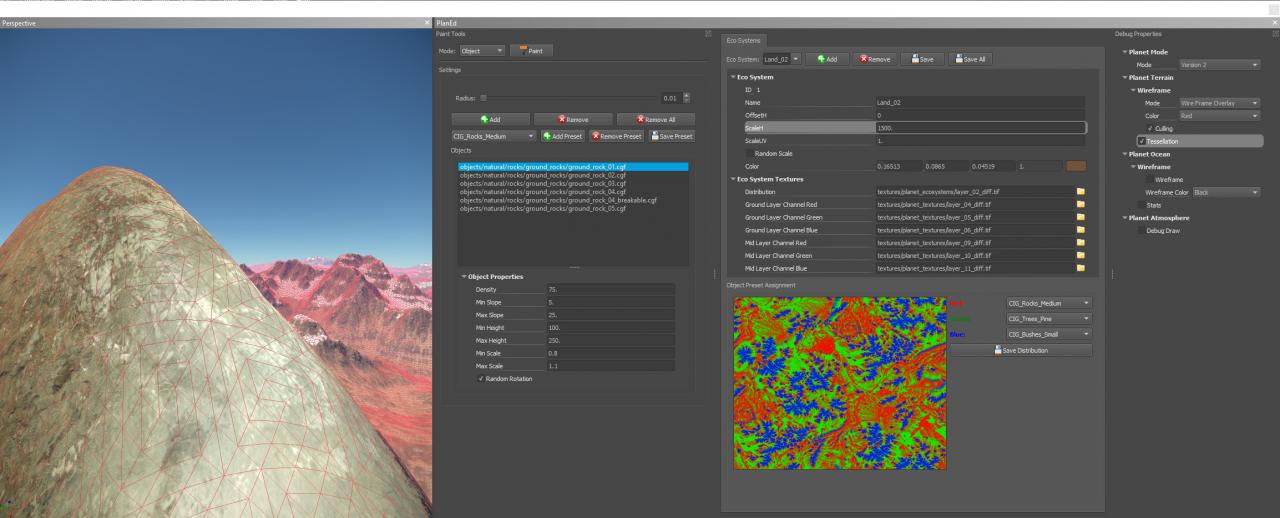Image resolution: width=1280 pixels, height=518 pixels.
Task: Click the Paint button in Paint Tools
Action: 531,51
